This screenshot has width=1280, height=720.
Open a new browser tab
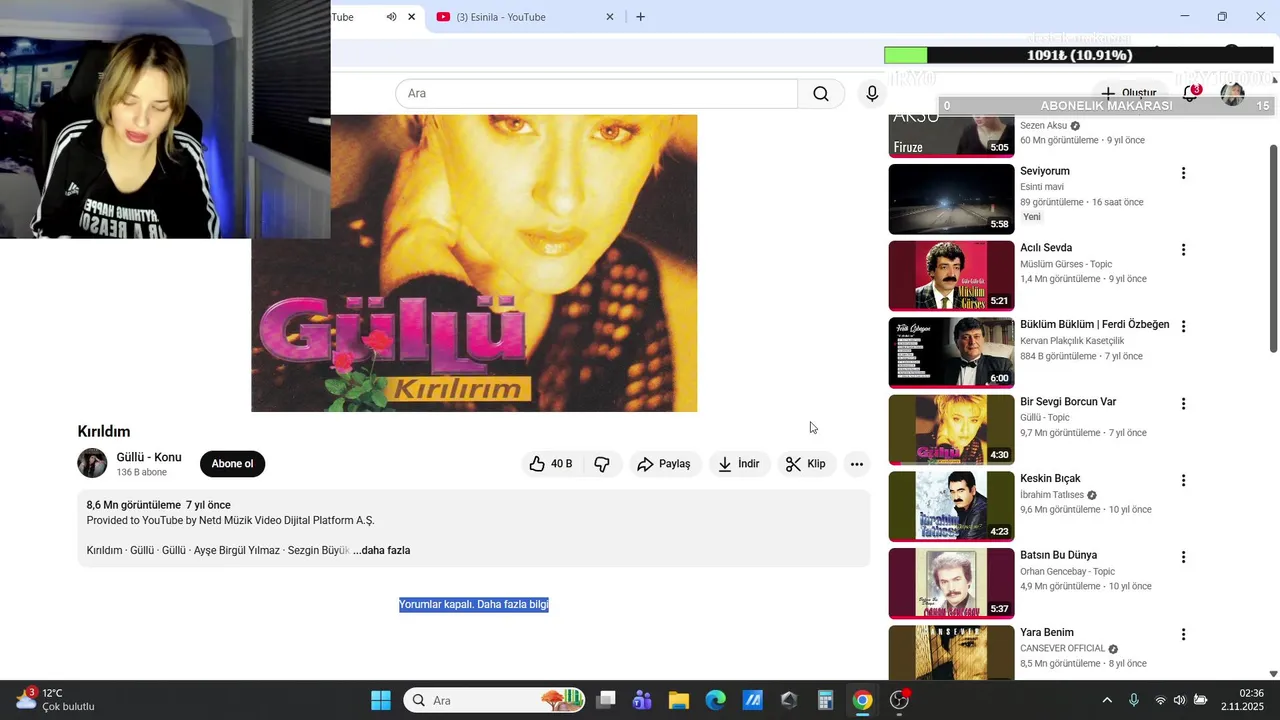pyautogui.click(x=640, y=17)
